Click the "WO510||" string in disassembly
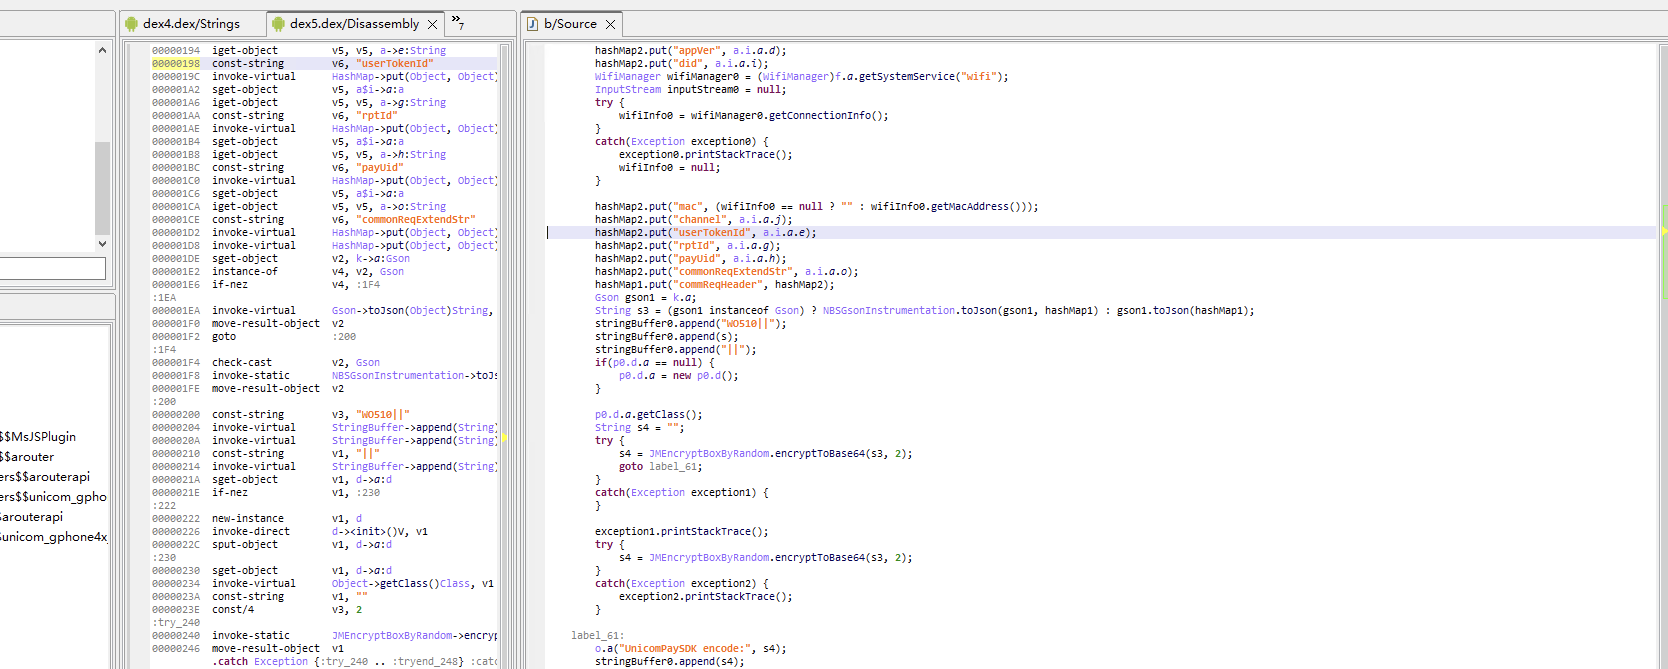 [382, 414]
